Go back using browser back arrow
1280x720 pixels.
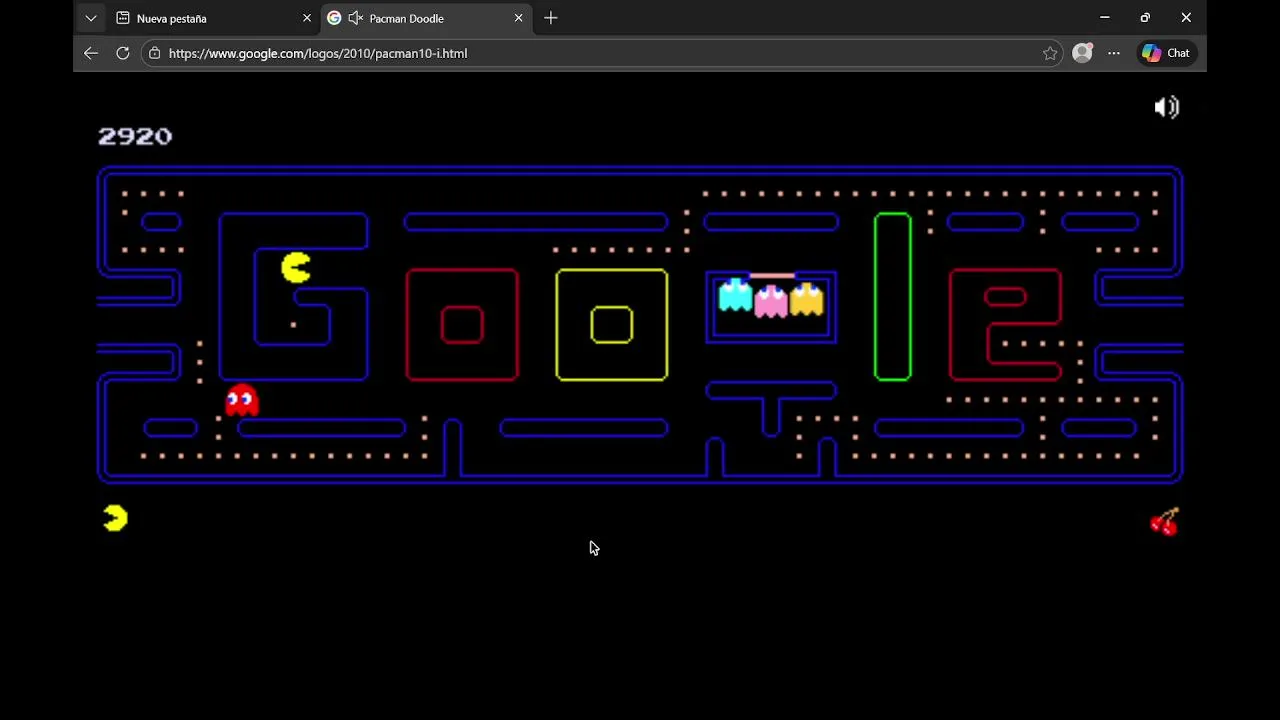tap(91, 53)
